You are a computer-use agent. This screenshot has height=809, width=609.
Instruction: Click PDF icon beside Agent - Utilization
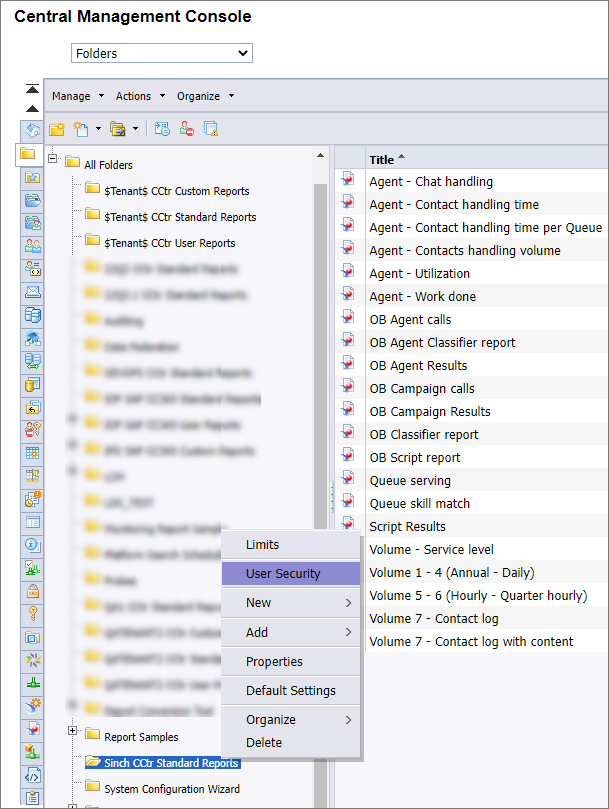tap(348, 273)
